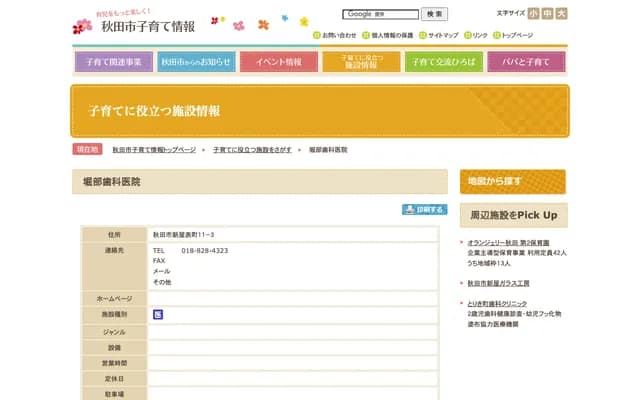The image size is (640, 400).
Task: Open the リンク header link
Action: click(x=480, y=35)
